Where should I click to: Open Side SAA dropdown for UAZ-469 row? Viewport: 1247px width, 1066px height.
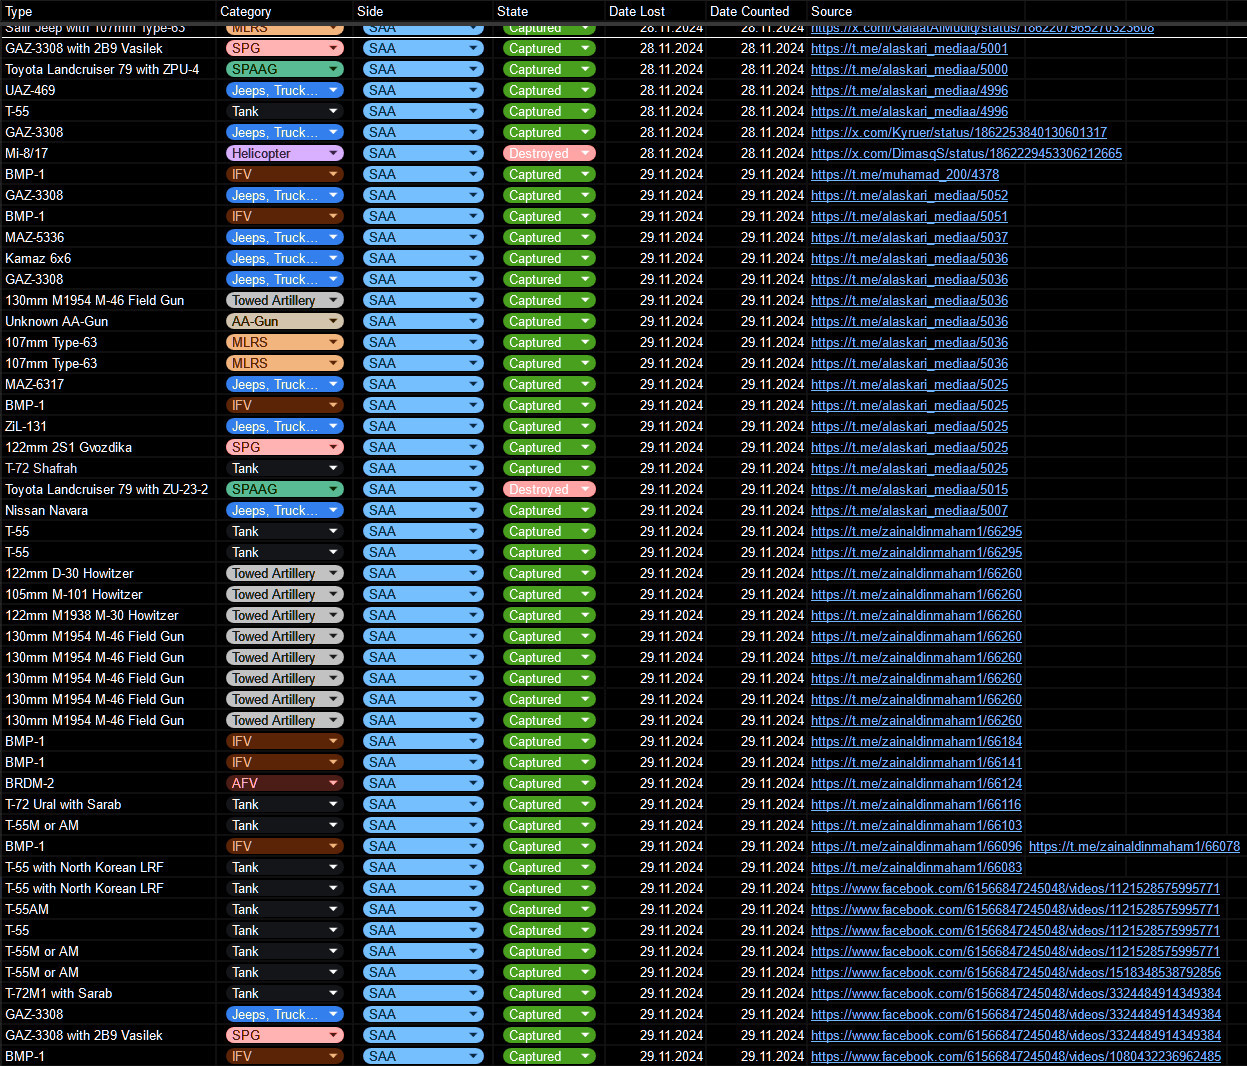(423, 90)
